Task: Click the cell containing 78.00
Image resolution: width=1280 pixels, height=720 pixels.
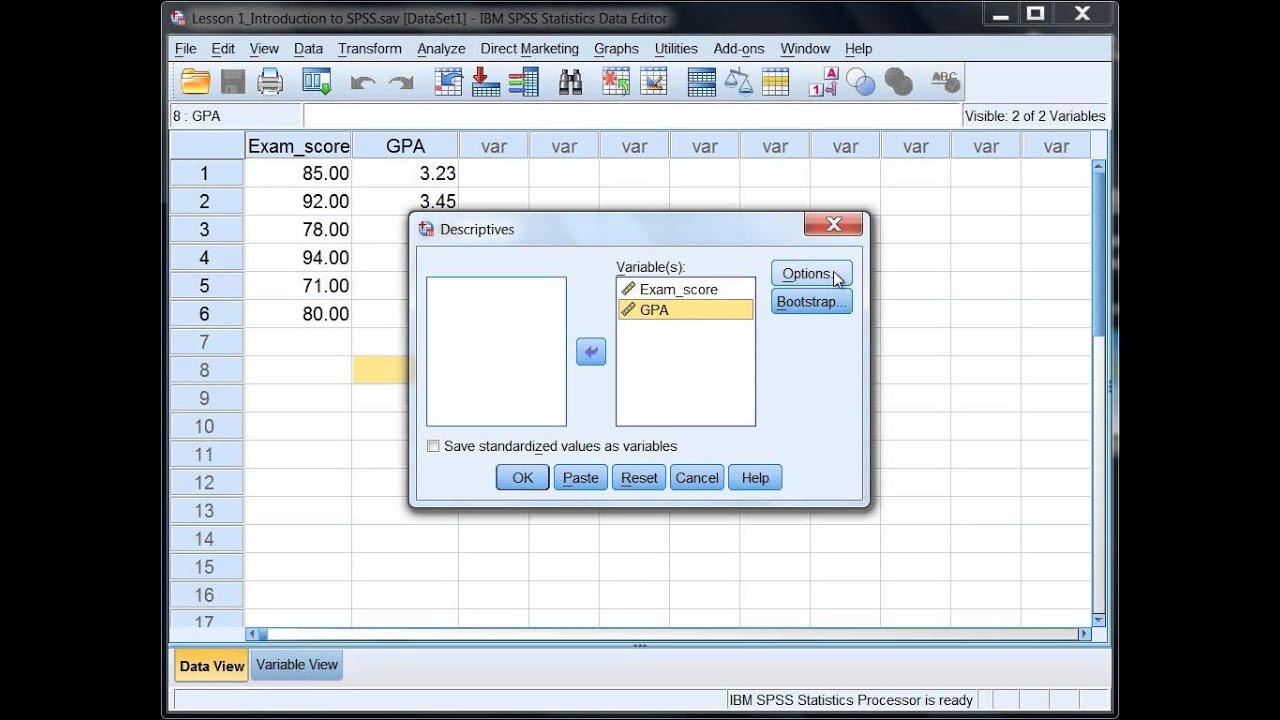Action: click(x=298, y=229)
